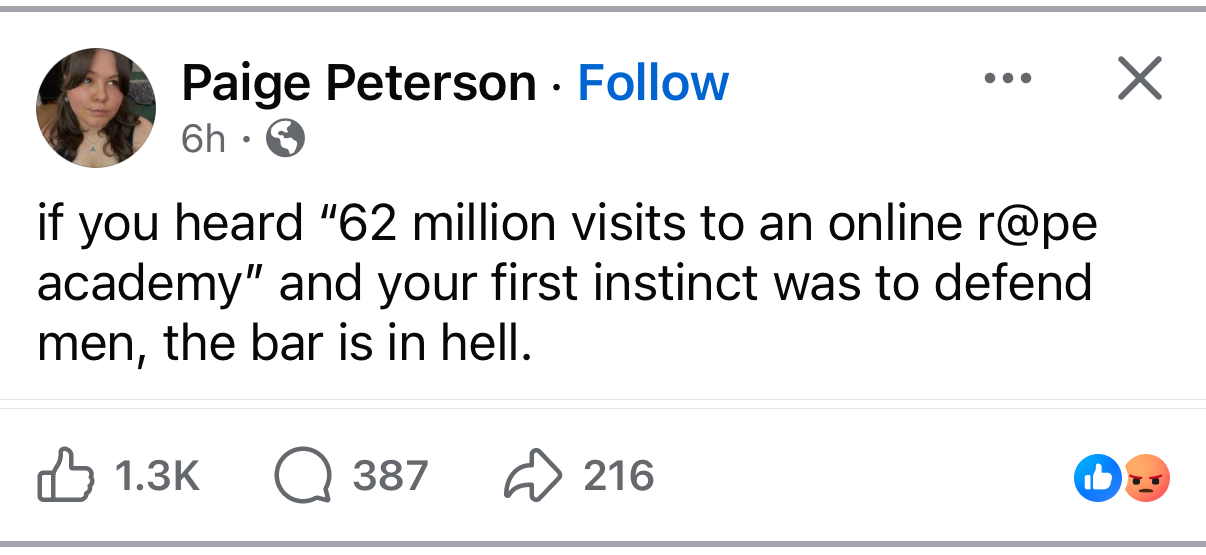Open the three-dot post options menu
This screenshot has width=1206, height=555.
pyautogui.click(x=1007, y=79)
